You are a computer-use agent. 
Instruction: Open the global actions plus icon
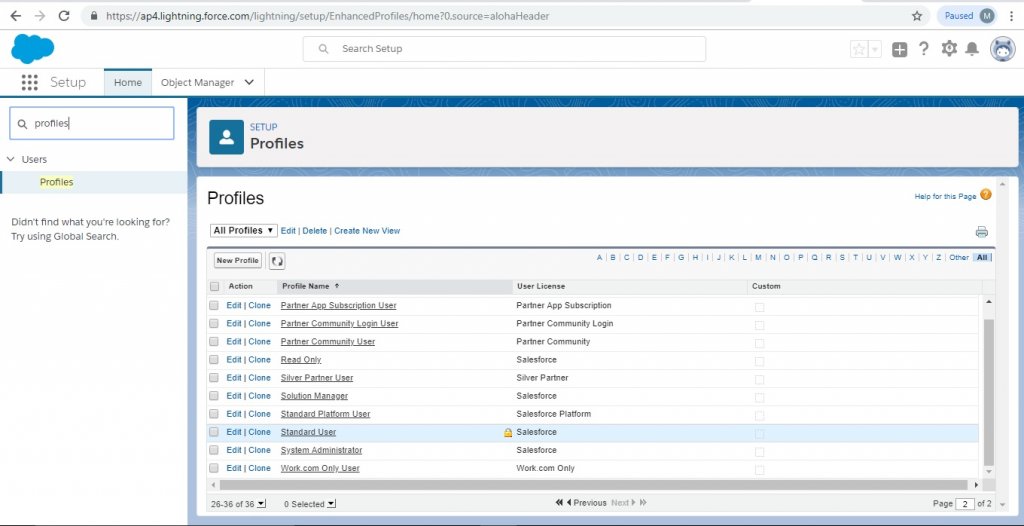tap(900, 49)
